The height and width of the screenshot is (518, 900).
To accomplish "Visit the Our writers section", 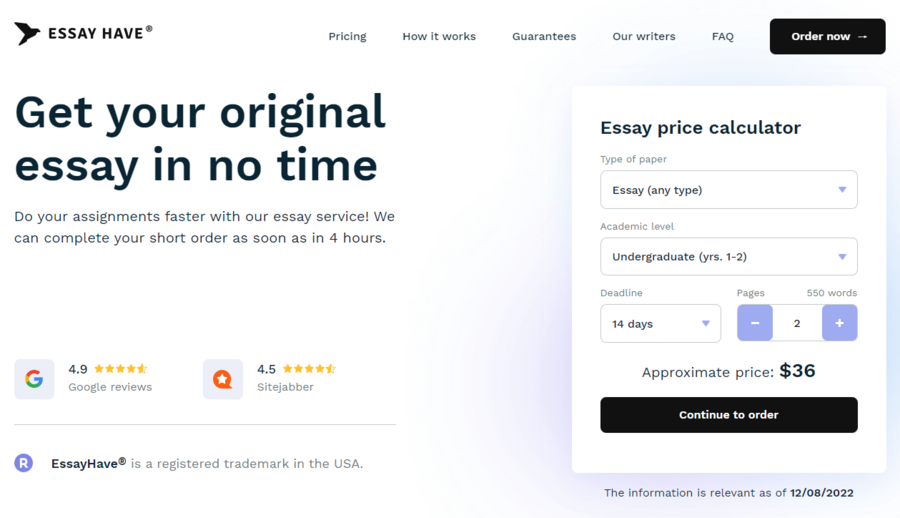I will 644,36.
